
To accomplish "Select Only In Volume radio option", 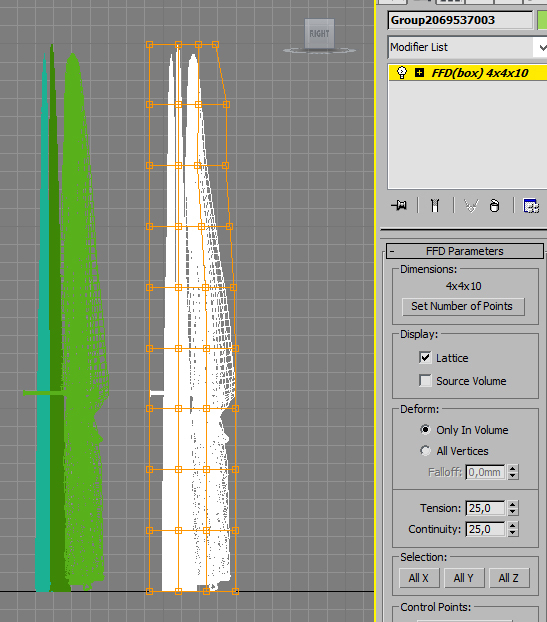I will coord(425,430).
